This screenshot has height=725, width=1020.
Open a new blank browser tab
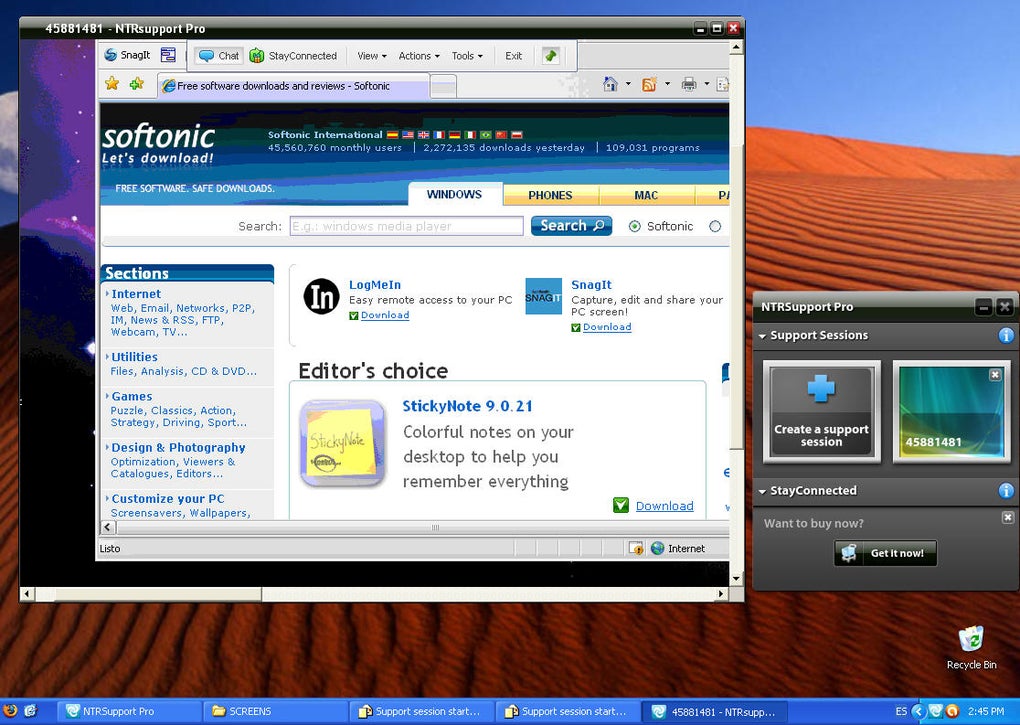pyautogui.click(x=443, y=86)
